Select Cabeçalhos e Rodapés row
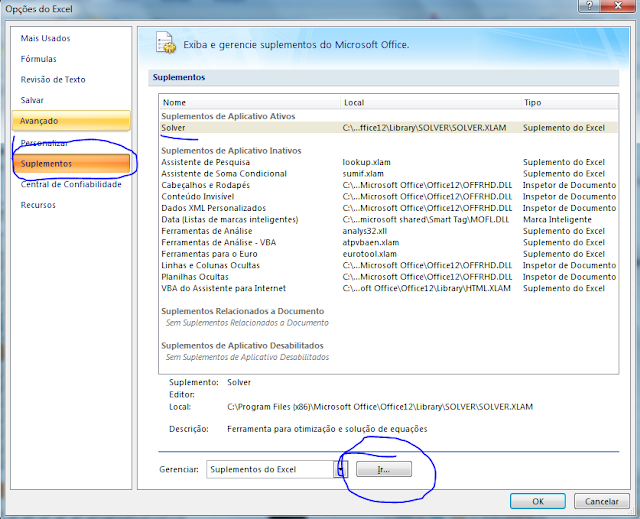The image size is (640, 519). (x=389, y=185)
